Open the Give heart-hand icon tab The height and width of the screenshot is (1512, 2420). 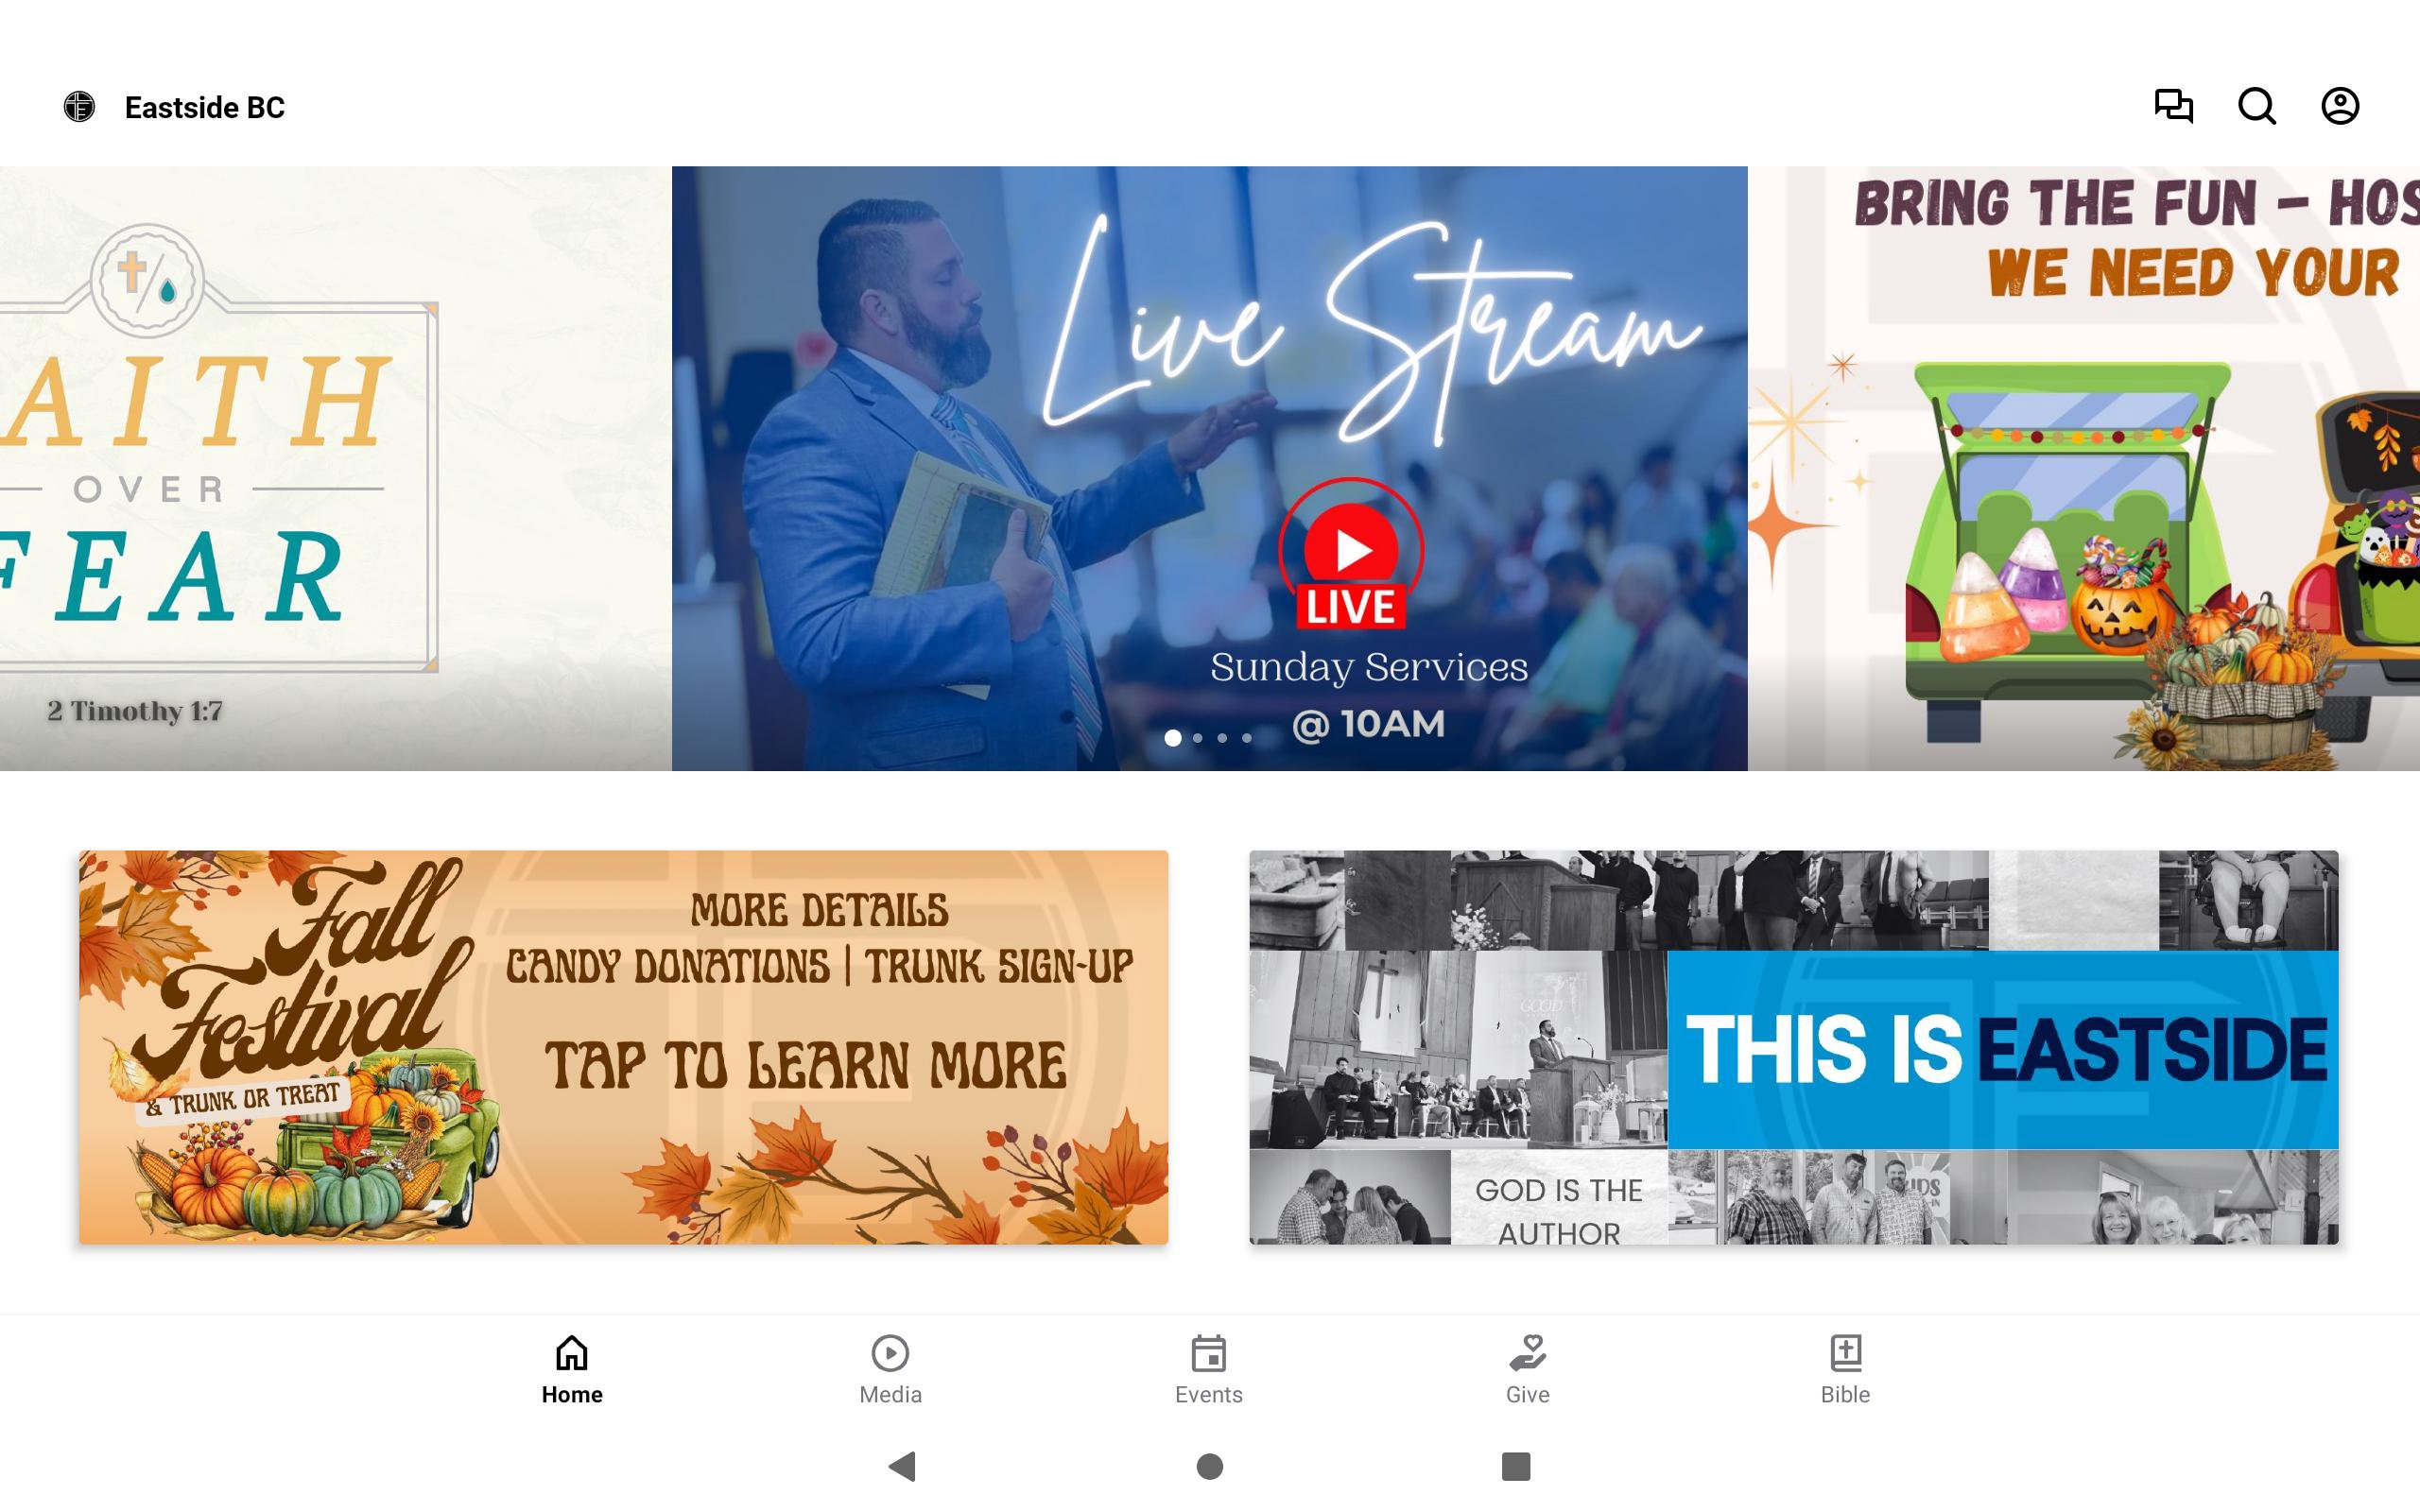(x=1527, y=1353)
